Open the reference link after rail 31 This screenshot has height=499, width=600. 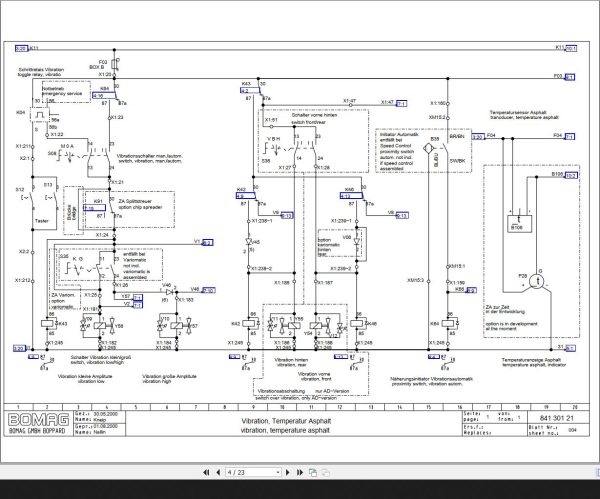[570, 348]
